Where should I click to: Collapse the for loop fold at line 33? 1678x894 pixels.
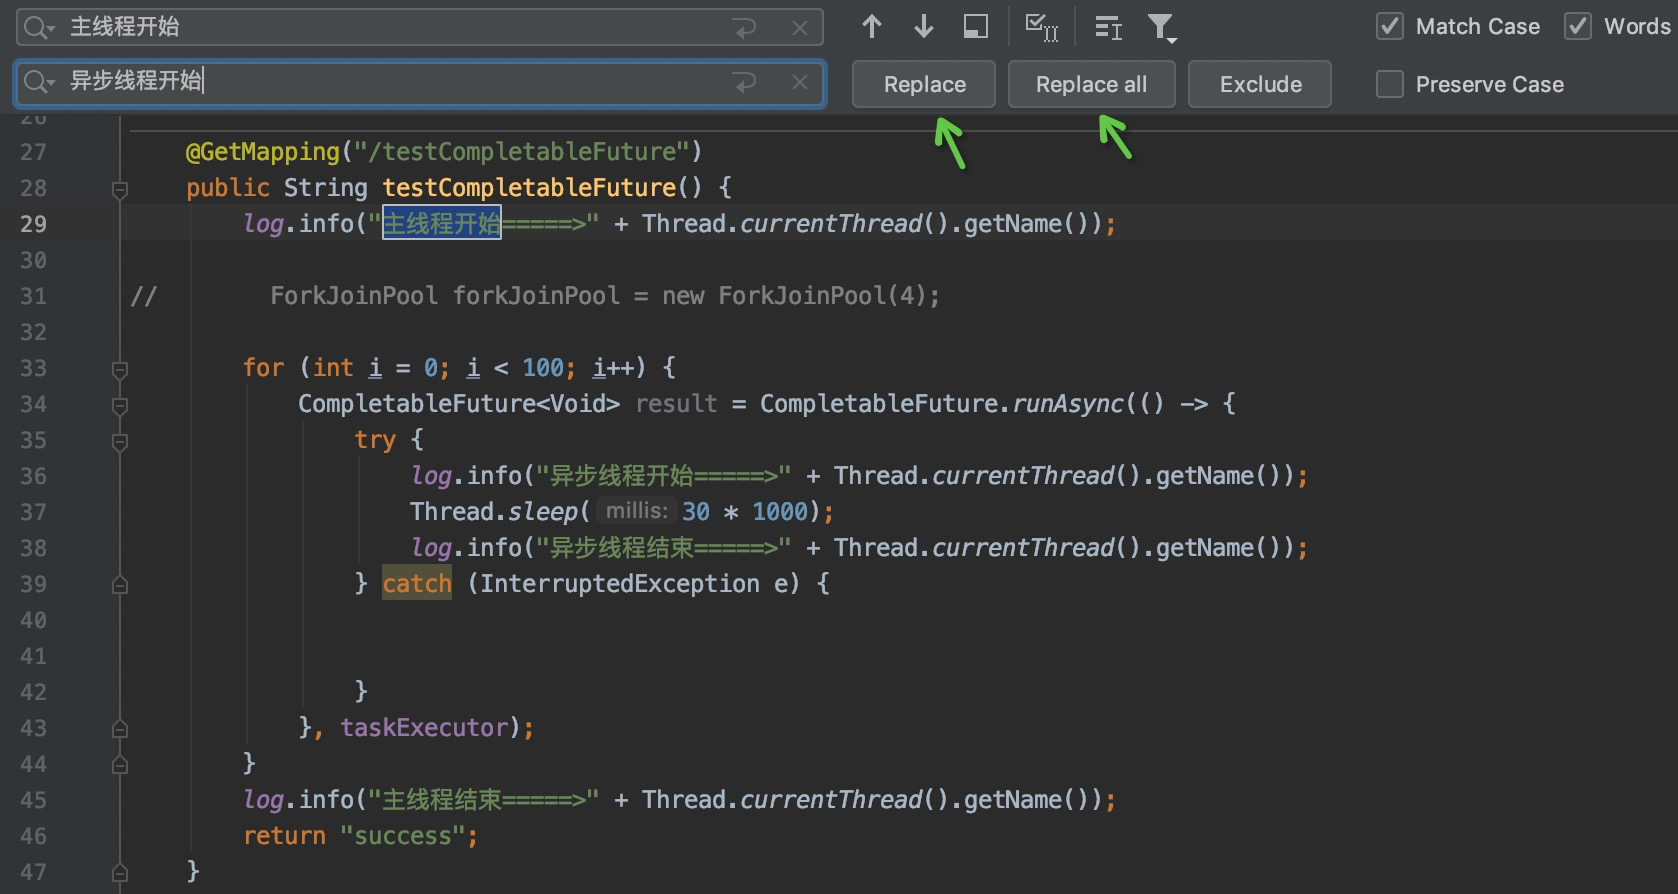[x=120, y=370]
